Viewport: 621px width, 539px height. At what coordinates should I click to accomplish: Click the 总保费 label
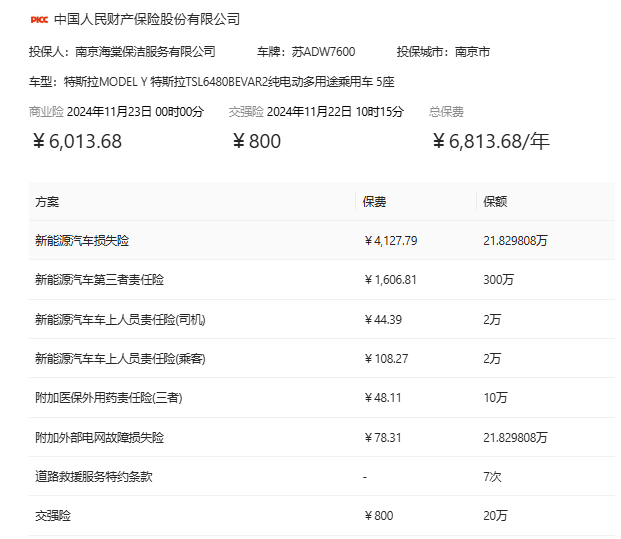point(446,112)
